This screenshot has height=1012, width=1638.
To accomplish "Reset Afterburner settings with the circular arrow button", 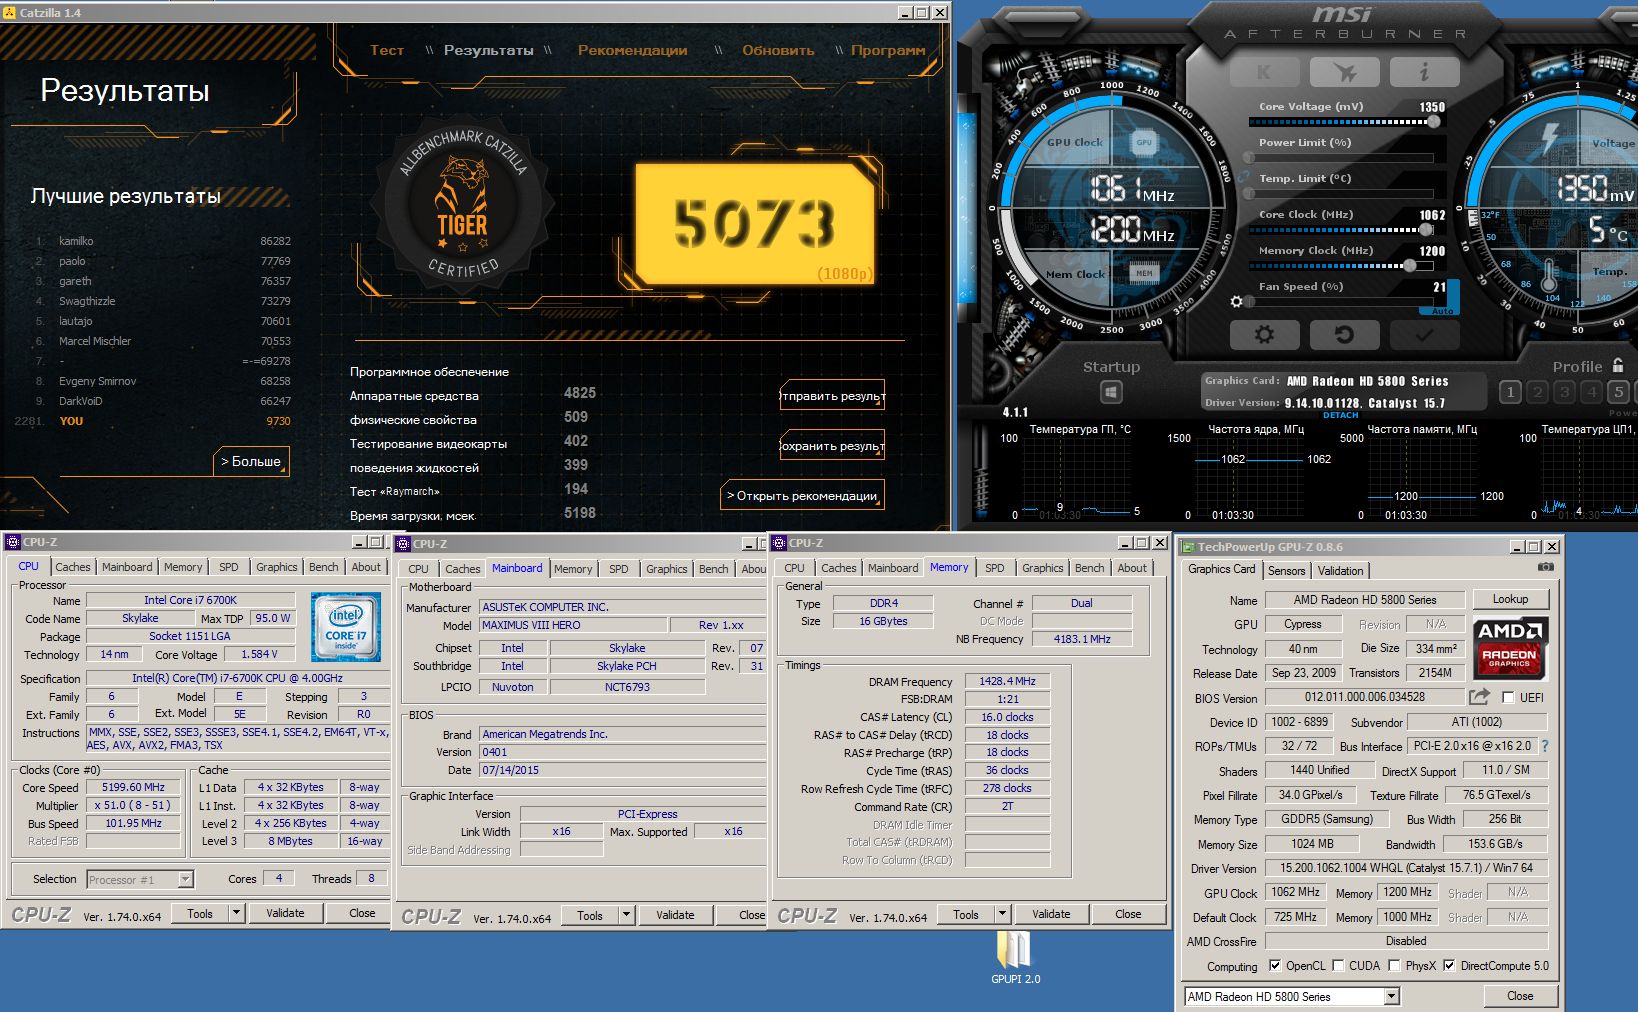I will coord(1344,335).
